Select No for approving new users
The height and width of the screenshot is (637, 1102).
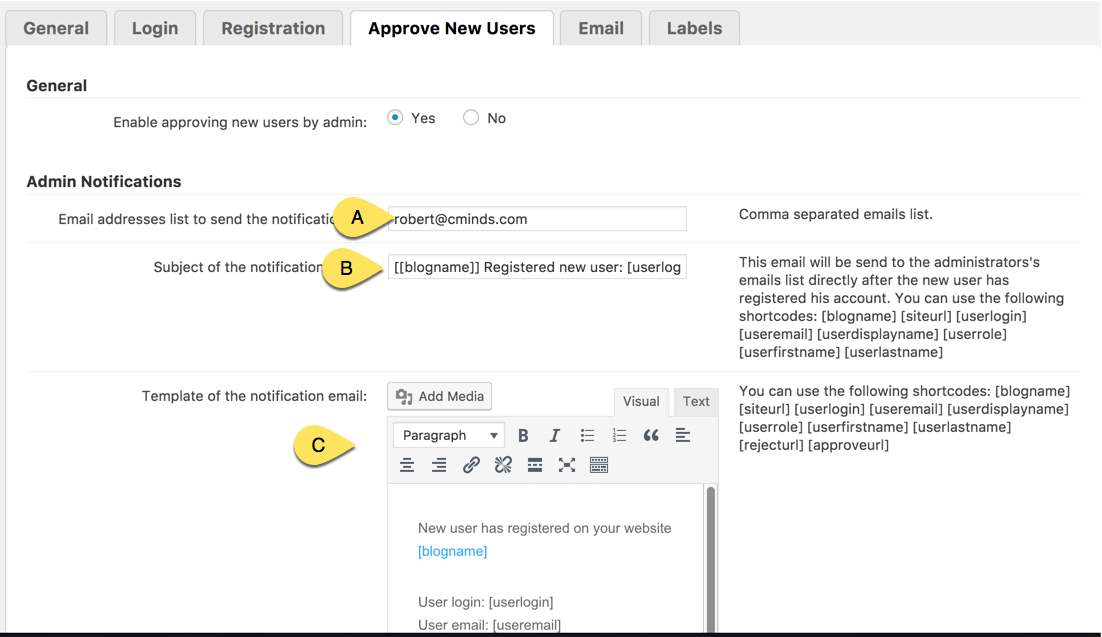[x=471, y=118]
